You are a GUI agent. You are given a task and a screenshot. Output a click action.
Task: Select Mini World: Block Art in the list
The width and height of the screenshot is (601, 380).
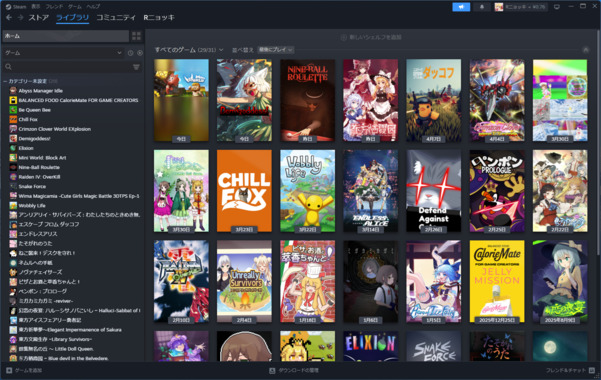[x=42, y=158]
